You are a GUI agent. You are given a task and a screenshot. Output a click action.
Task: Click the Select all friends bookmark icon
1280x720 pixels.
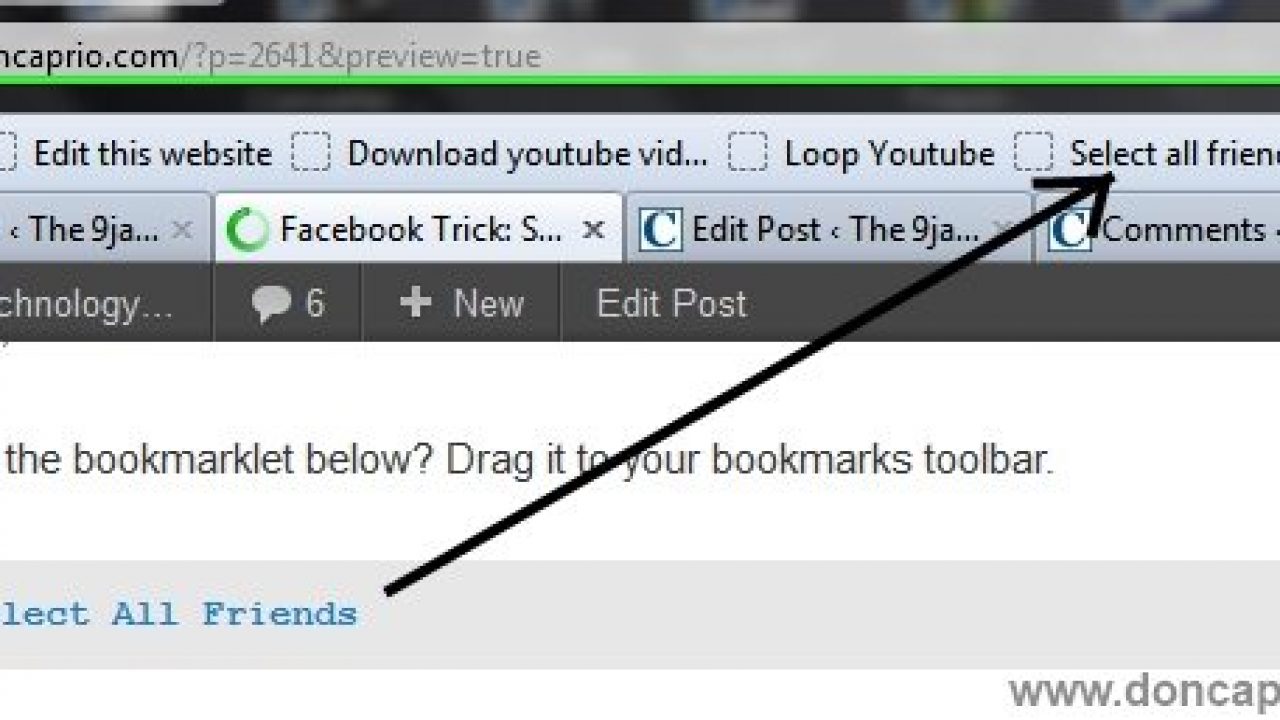coord(1034,153)
